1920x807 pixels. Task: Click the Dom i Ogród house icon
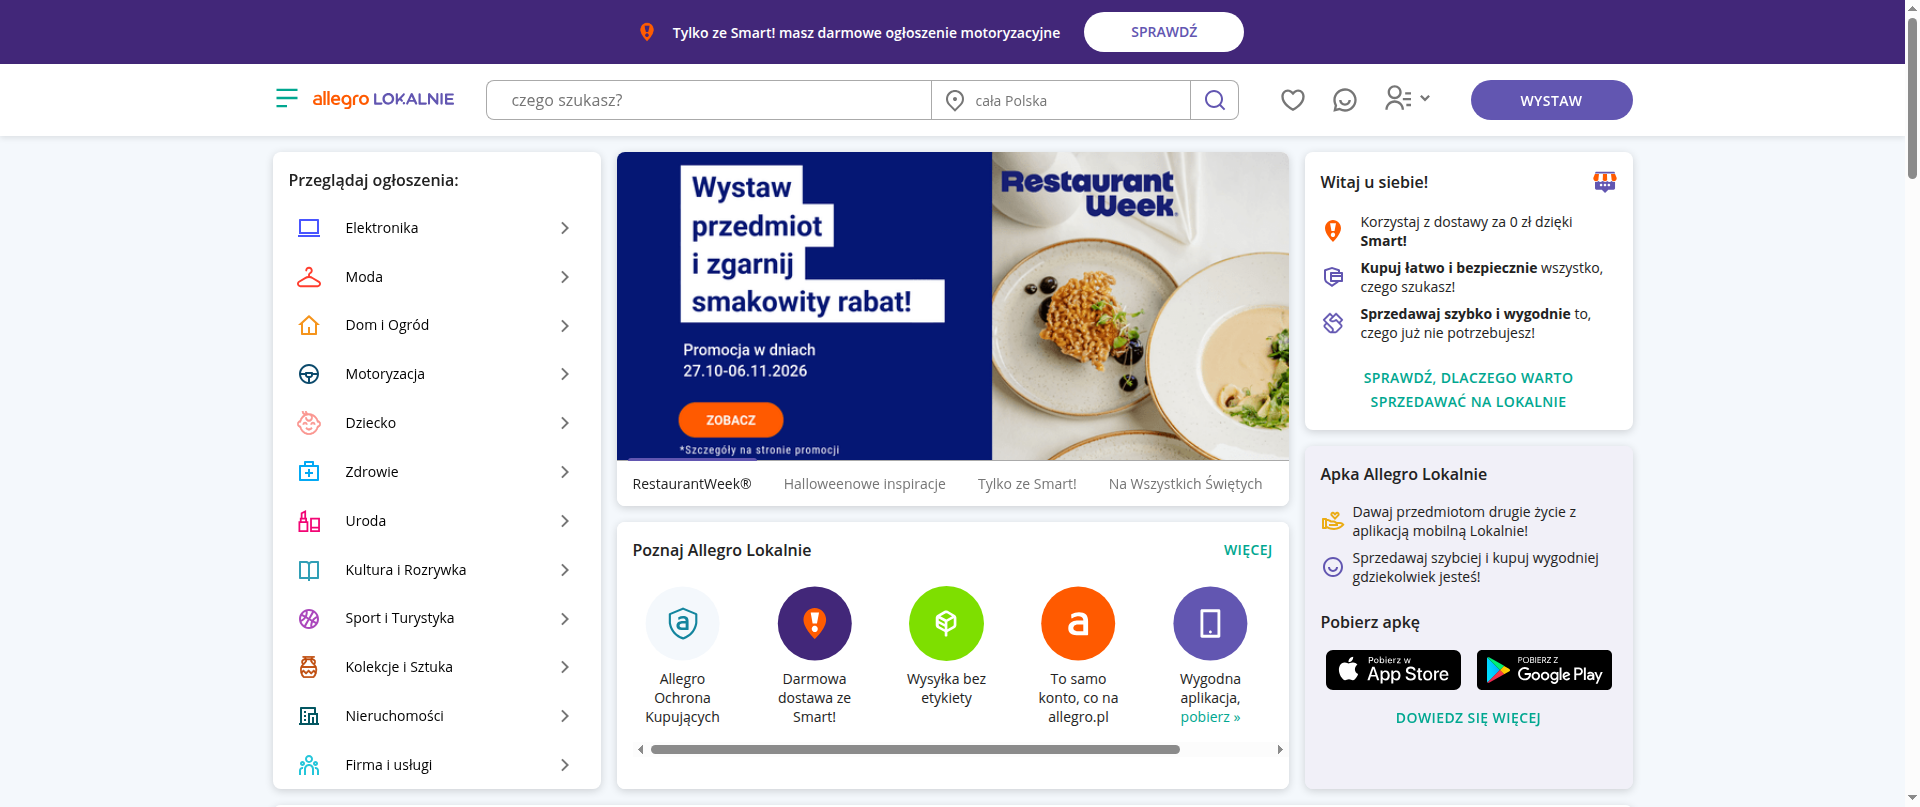(x=309, y=325)
